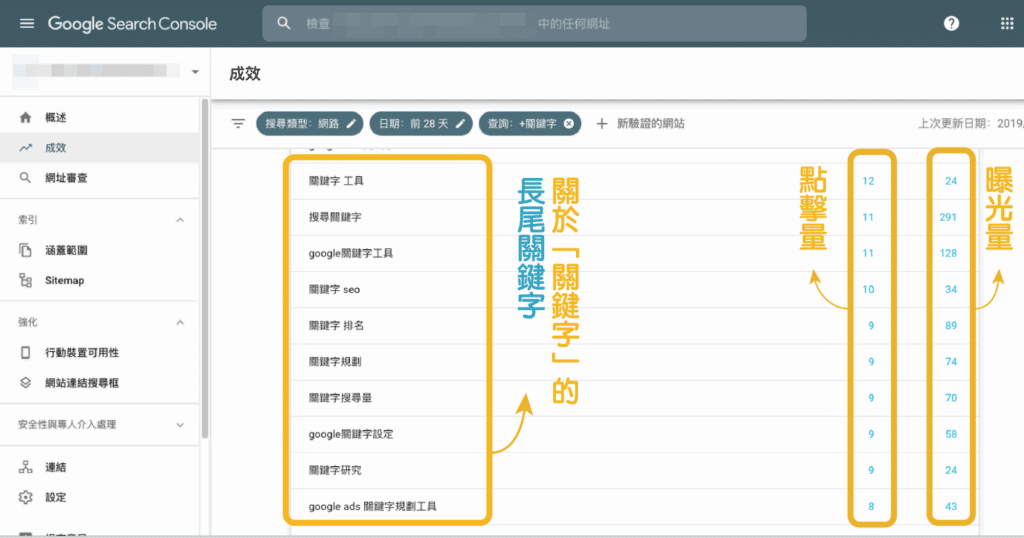Click the impressions value 128

coord(948,253)
